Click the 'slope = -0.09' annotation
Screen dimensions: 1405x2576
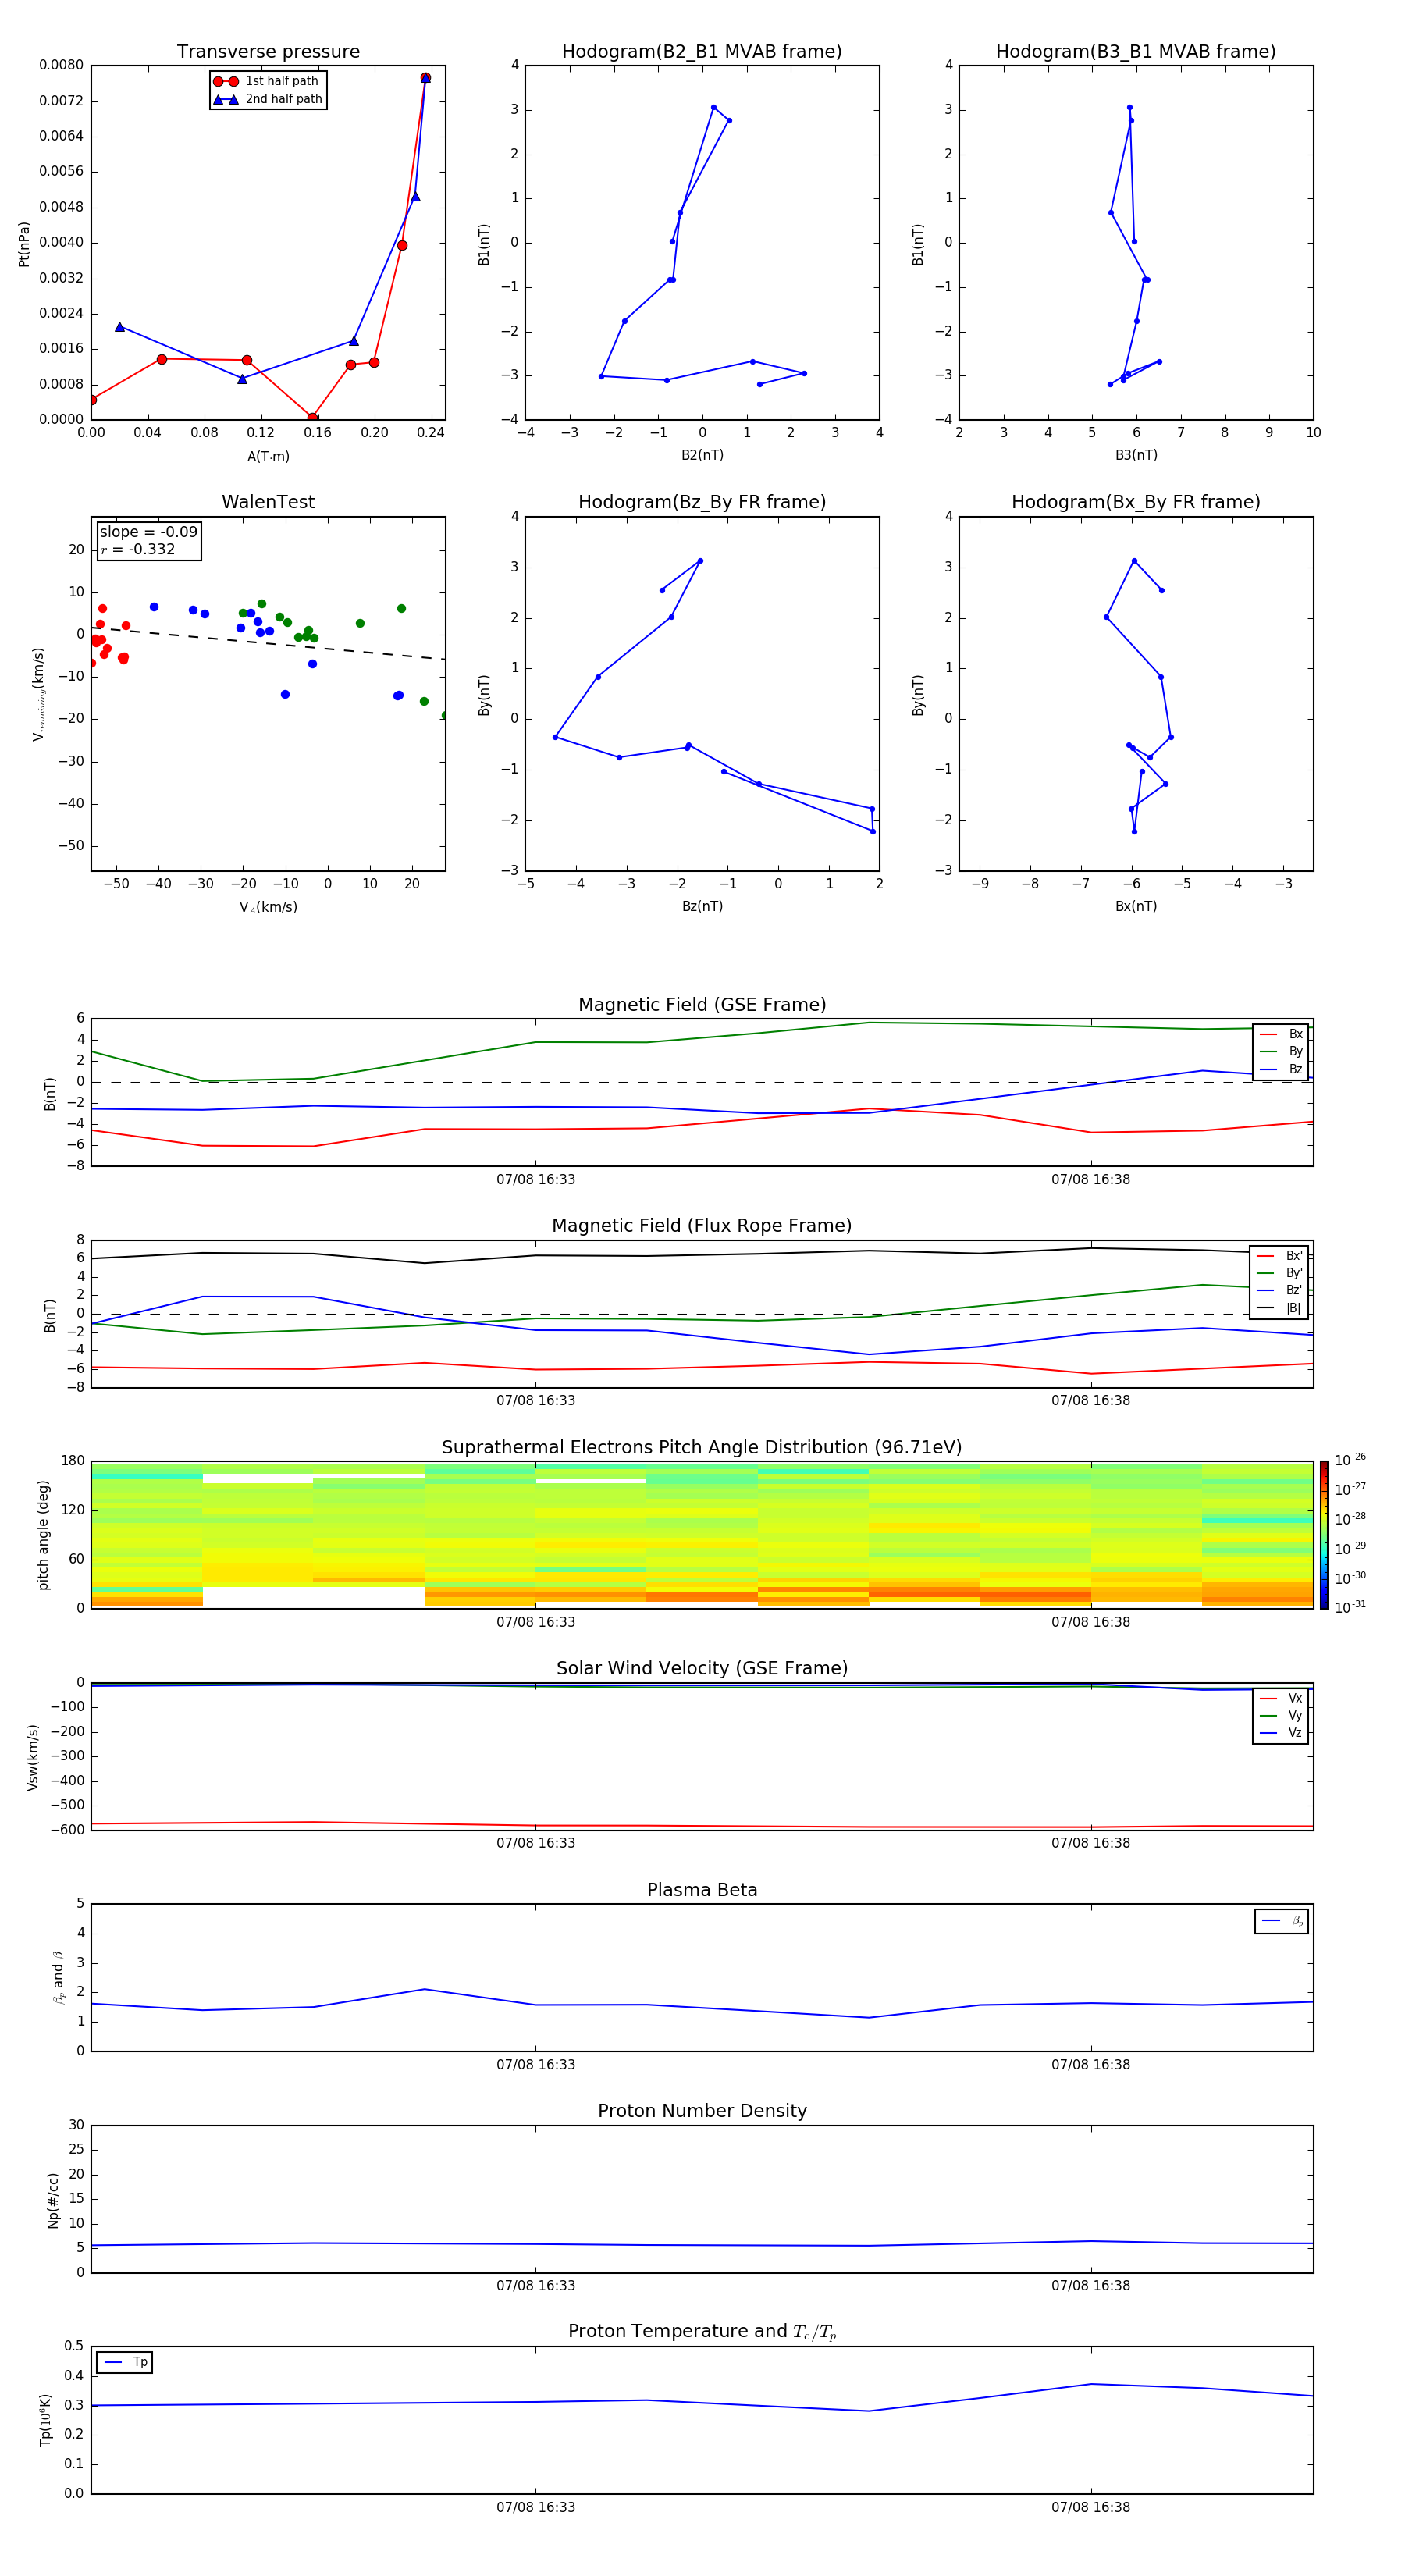click(149, 532)
